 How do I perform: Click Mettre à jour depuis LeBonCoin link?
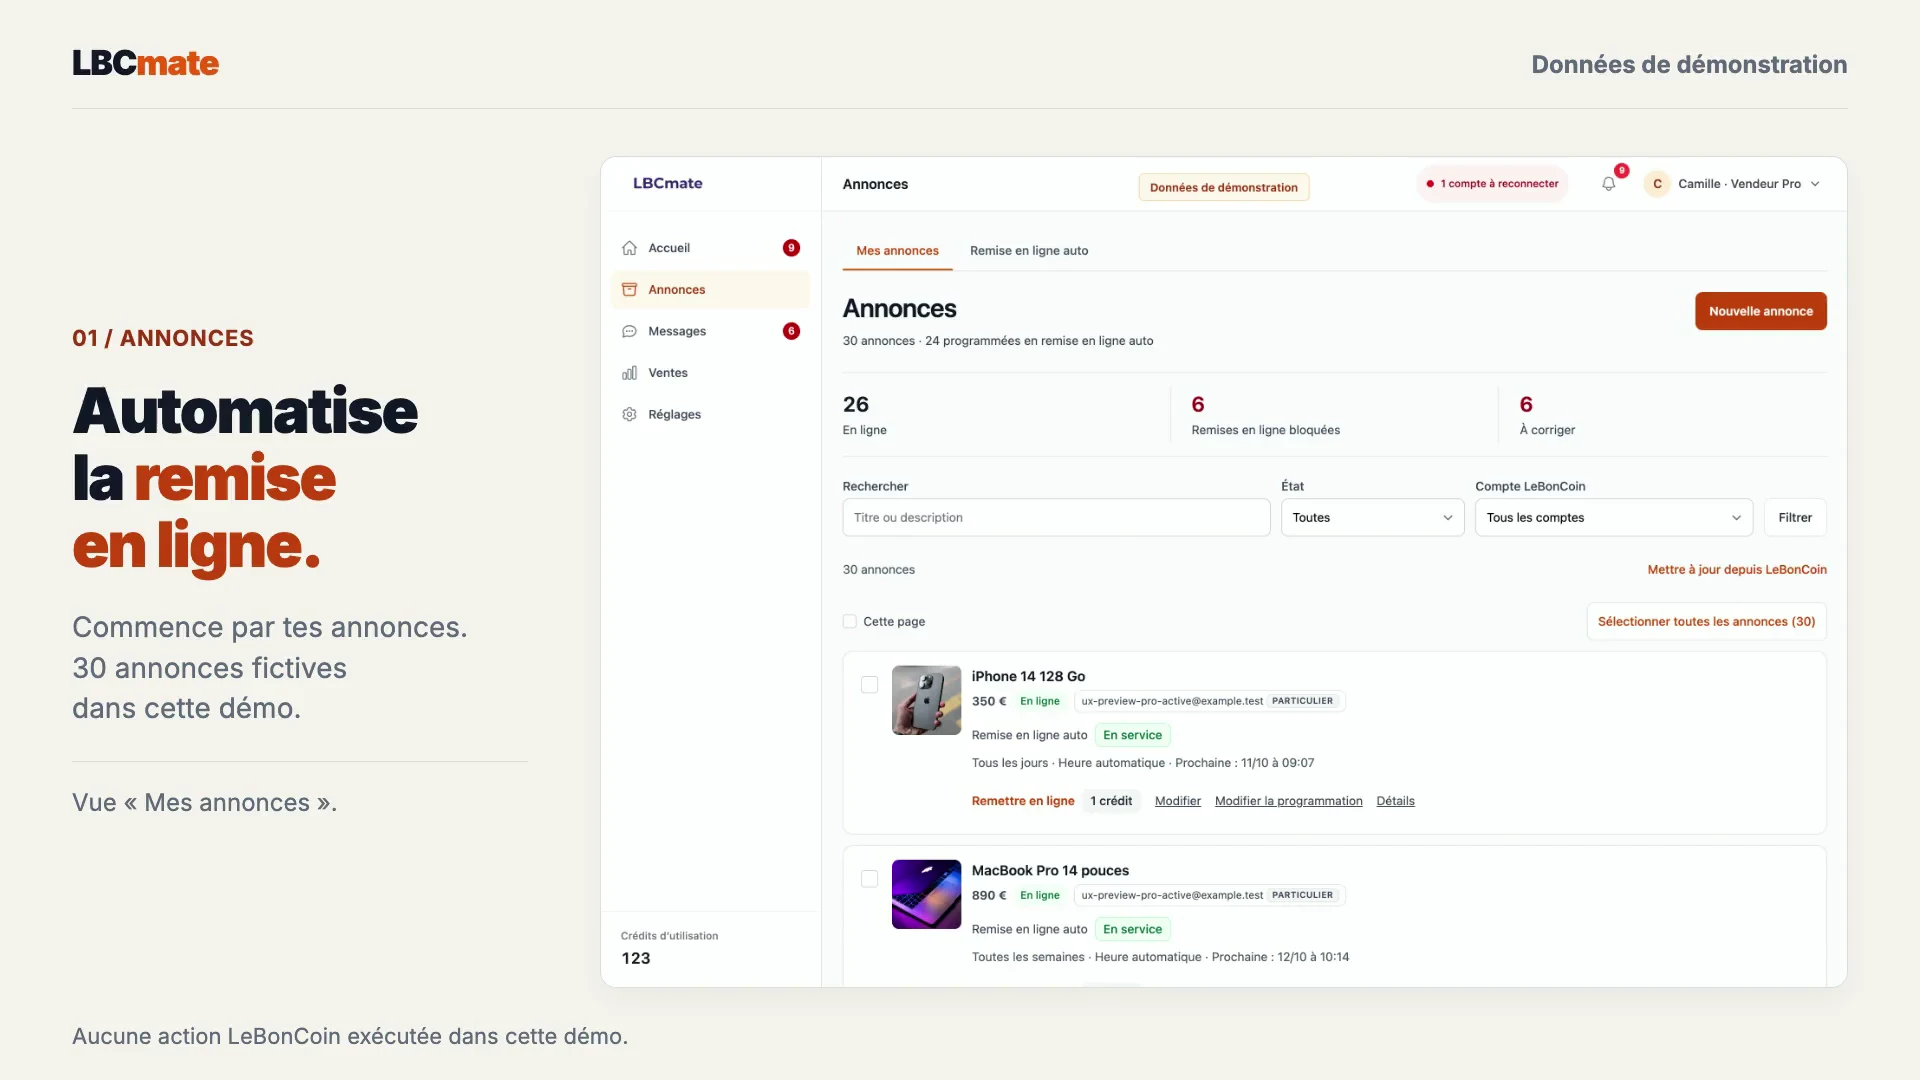tap(1736, 570)
